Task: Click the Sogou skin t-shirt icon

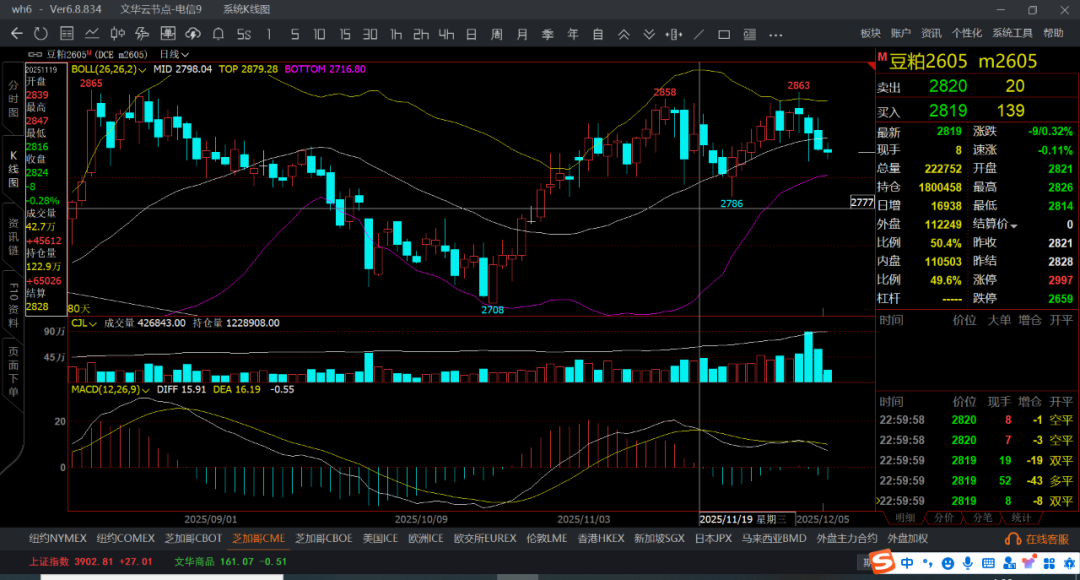Action: (1029, 563)
